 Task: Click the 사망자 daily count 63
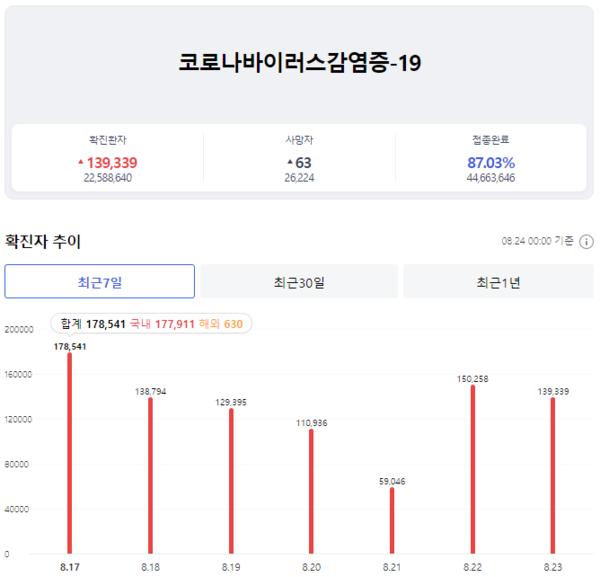303,163
